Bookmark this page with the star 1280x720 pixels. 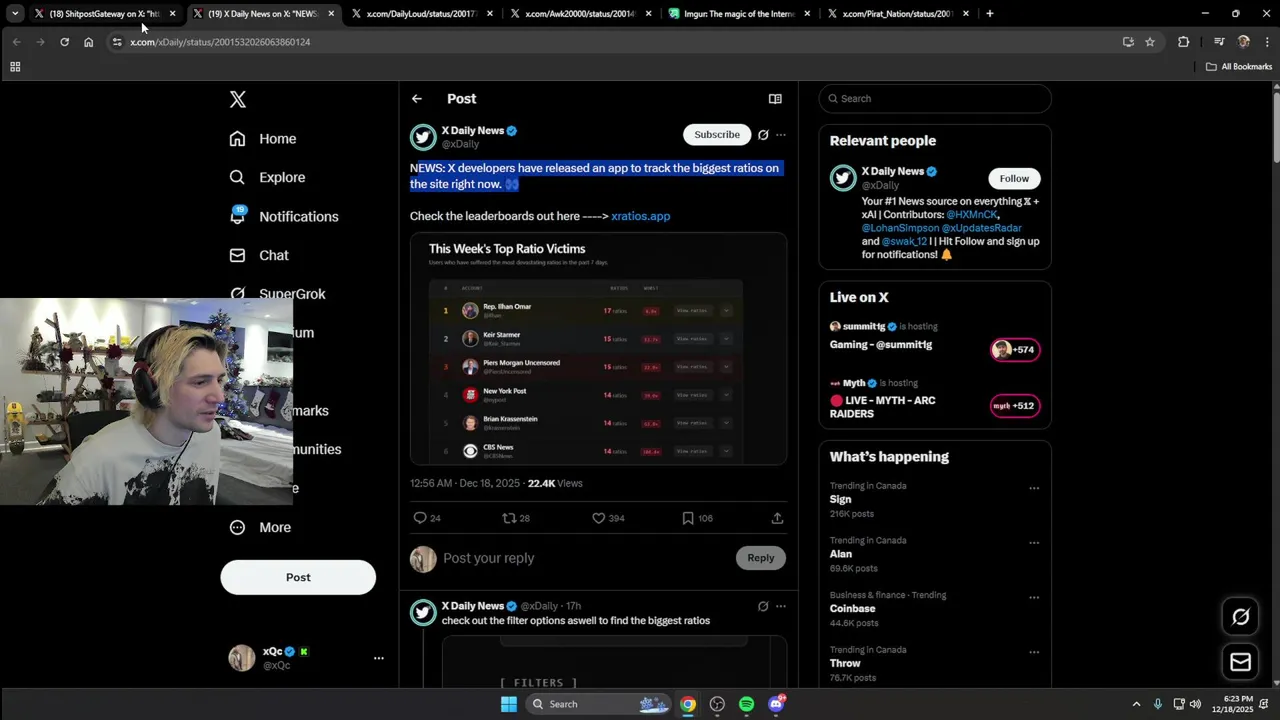click(x=1150, y=42)
